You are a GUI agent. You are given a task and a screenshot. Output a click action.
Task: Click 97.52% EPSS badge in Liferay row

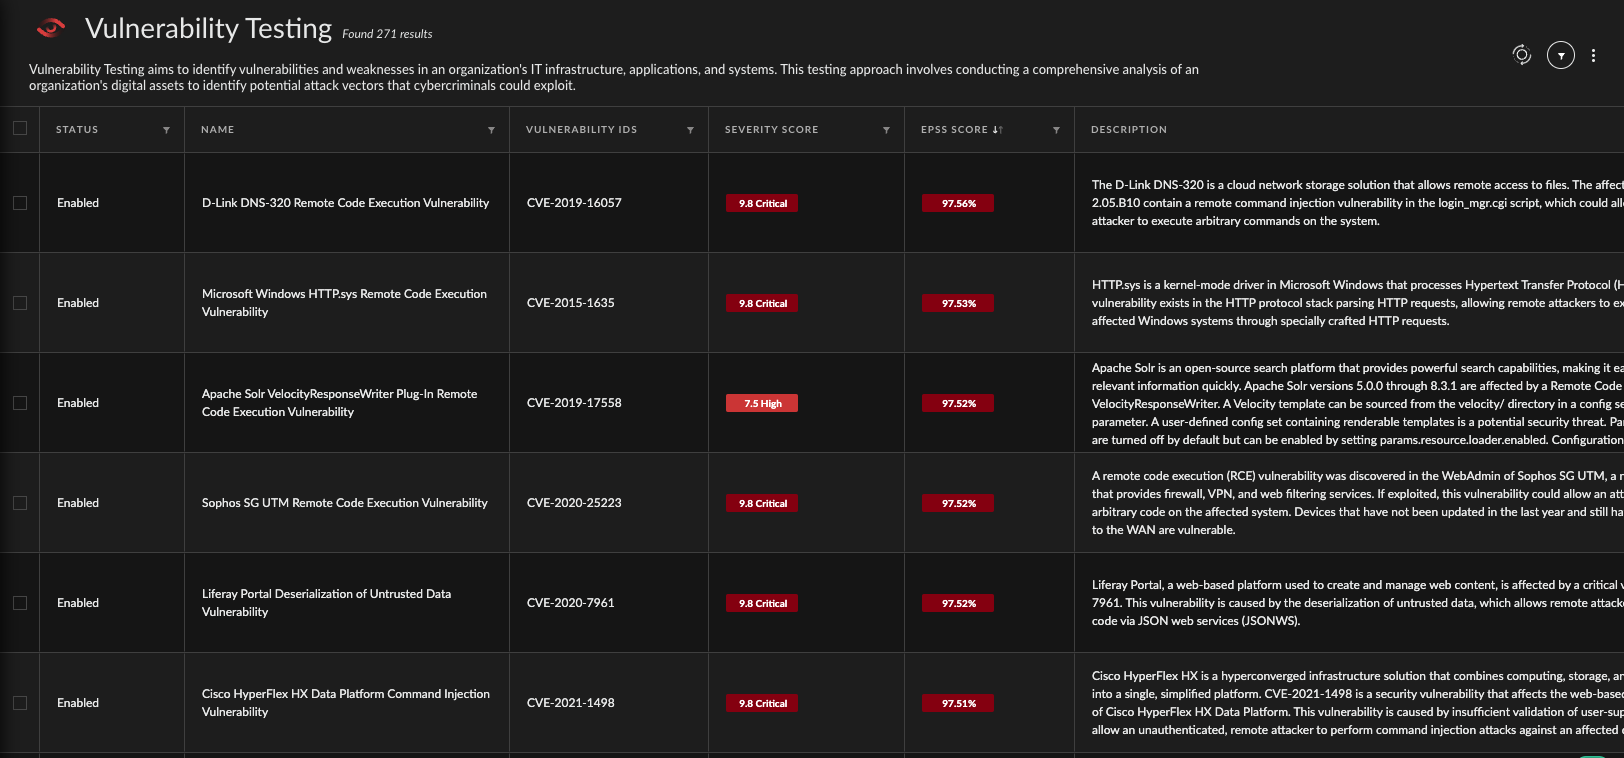pyautogui.click(x=958, y=603)
